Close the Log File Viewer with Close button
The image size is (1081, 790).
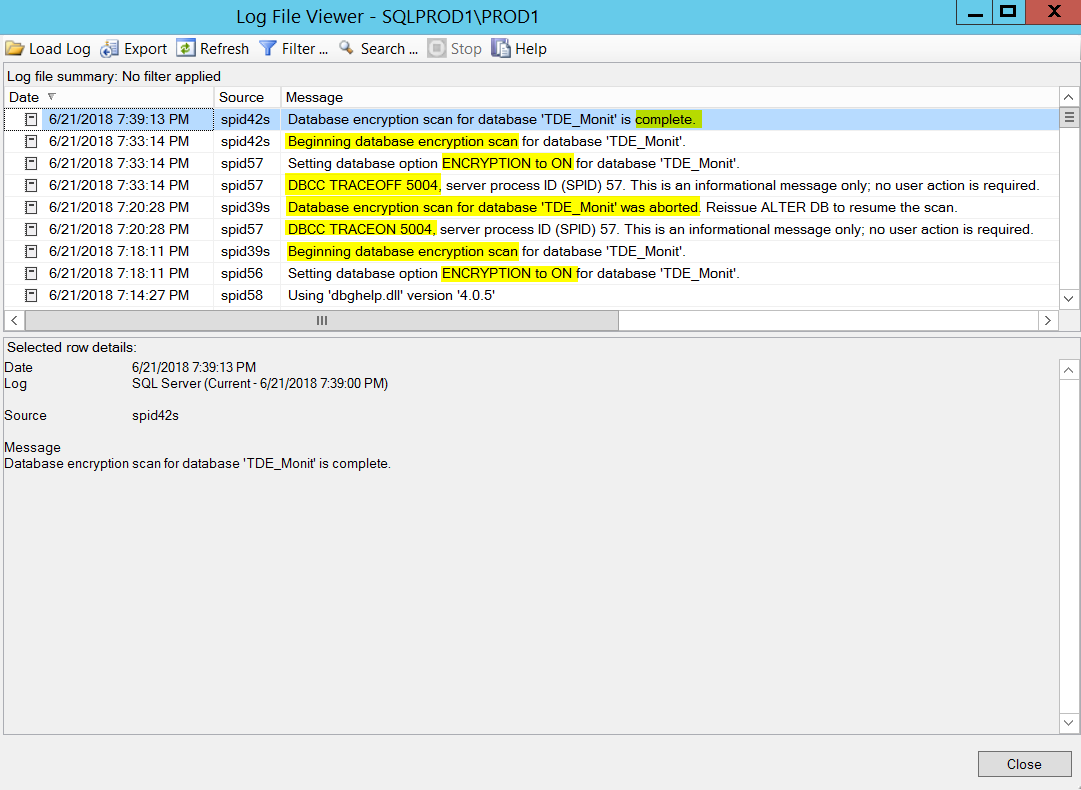point(1024,764)
